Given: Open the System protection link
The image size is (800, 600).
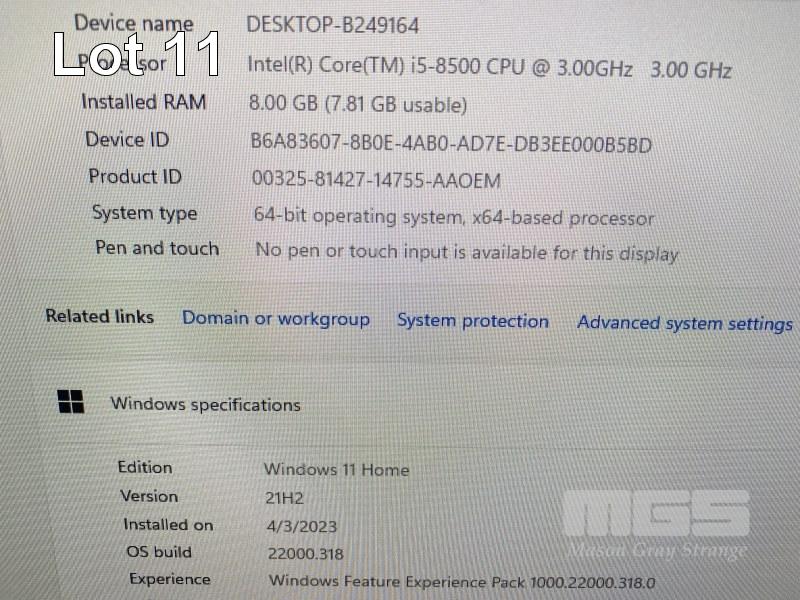Looking at the screenshot, I should coord(473,321).
